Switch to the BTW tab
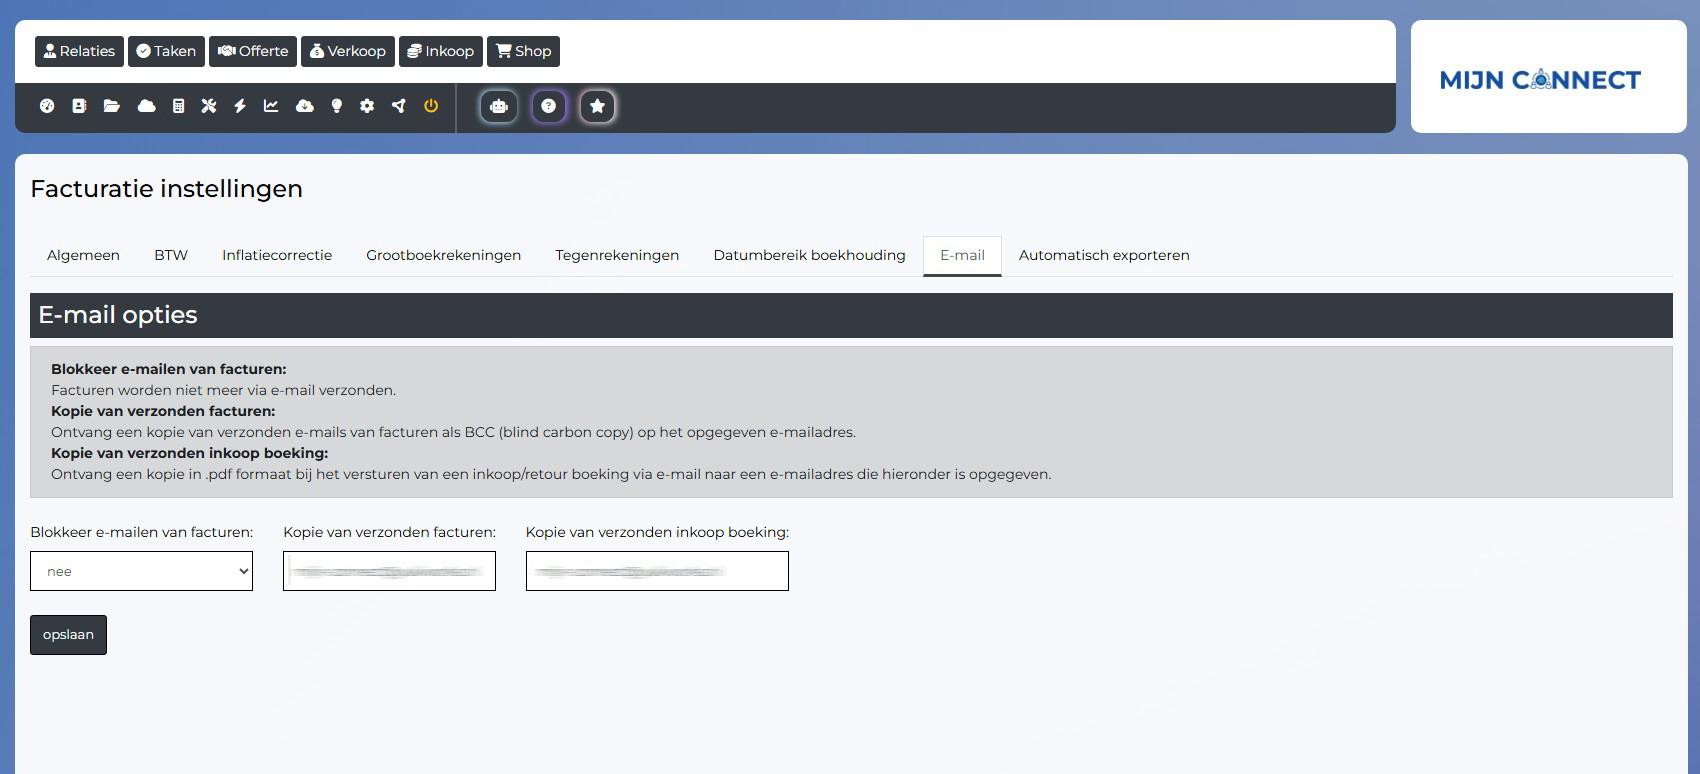The image size is (1700, 774). (x=171, y=255)
